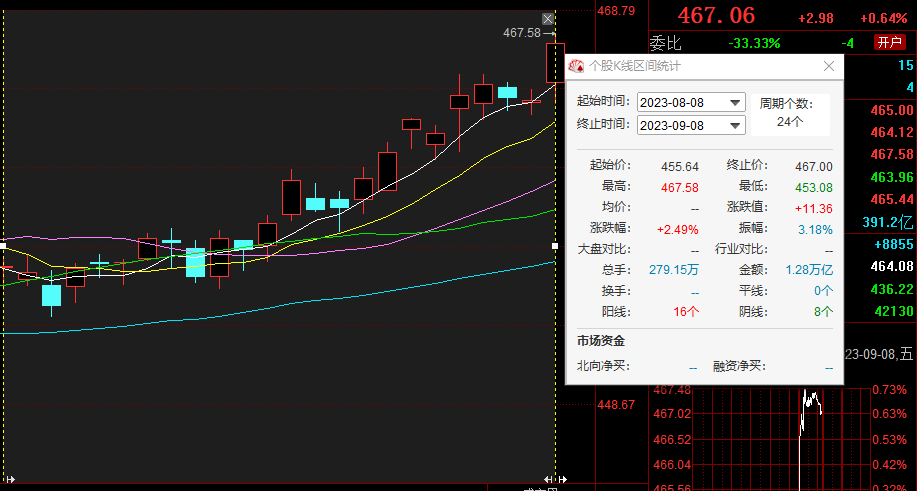Viewport: 917px width, 491px height.
Task: Click the 融资净买 label
Action: pos(739,366)
